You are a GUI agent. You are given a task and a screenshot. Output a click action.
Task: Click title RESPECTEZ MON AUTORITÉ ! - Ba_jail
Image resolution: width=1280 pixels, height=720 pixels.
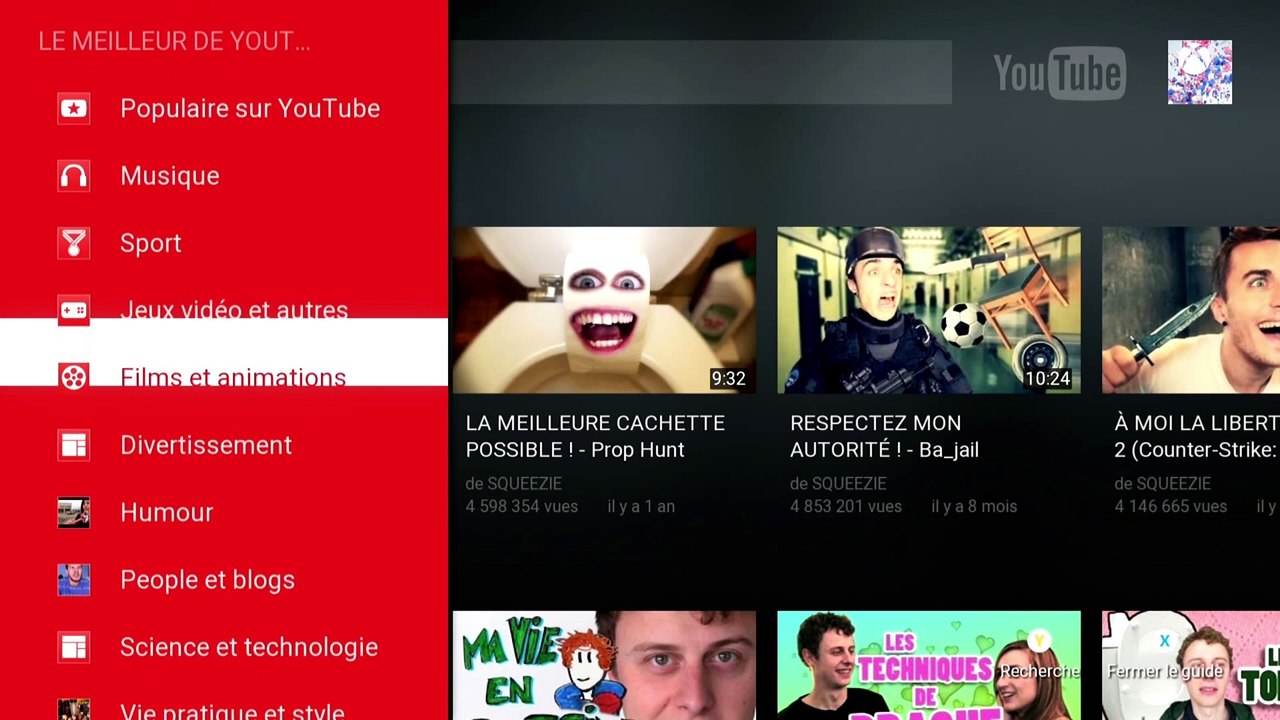(x=884, y=436)
